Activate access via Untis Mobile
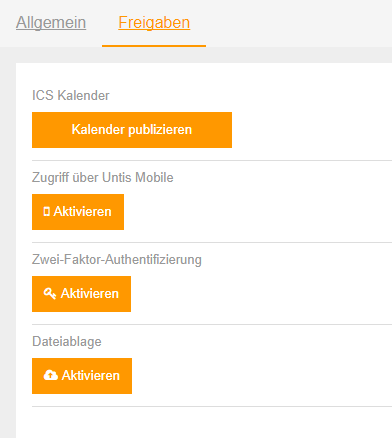This screenshot has height=438, width=392. coord(78,212)
